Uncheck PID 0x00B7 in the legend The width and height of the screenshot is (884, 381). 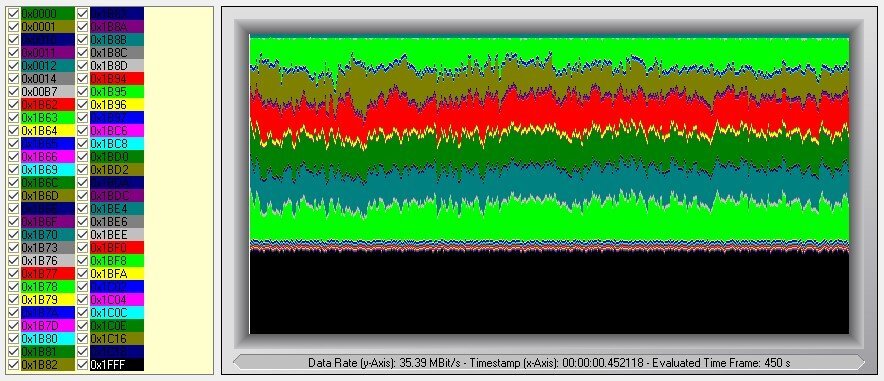14,91
